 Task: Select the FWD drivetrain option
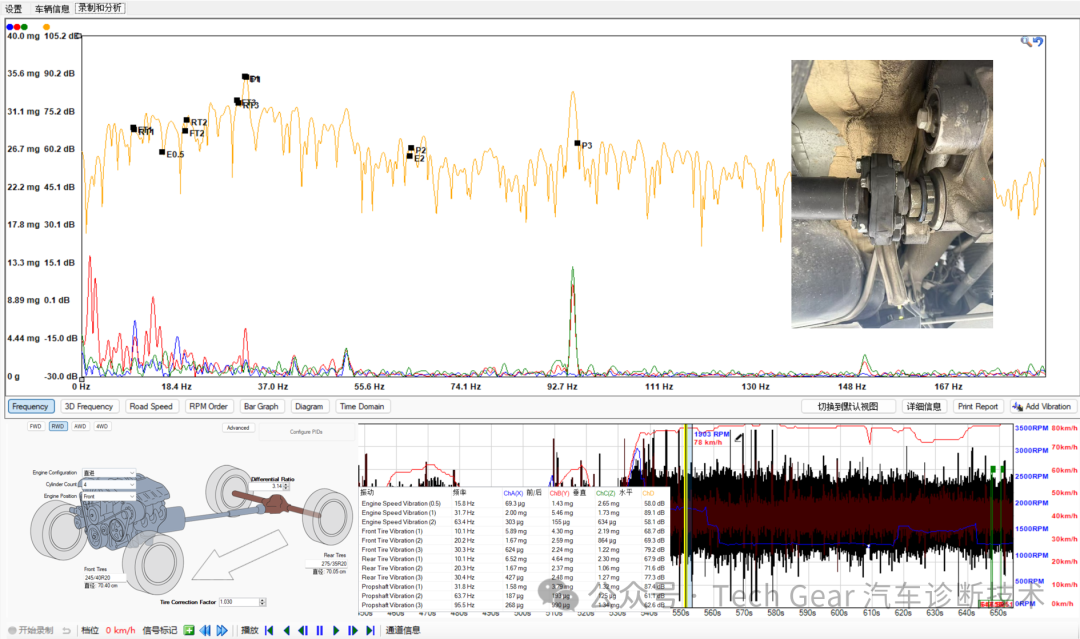click(x=35, y=426)
